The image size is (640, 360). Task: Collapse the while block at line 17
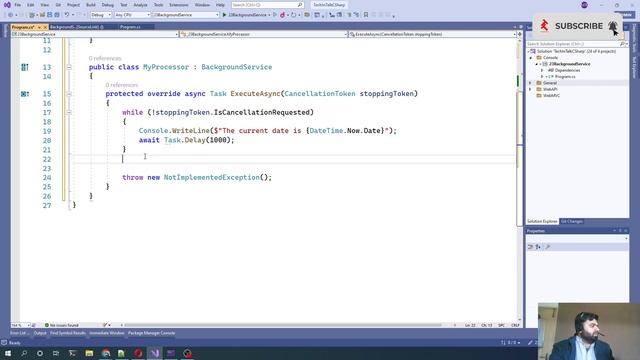click(x=69, y=112)
